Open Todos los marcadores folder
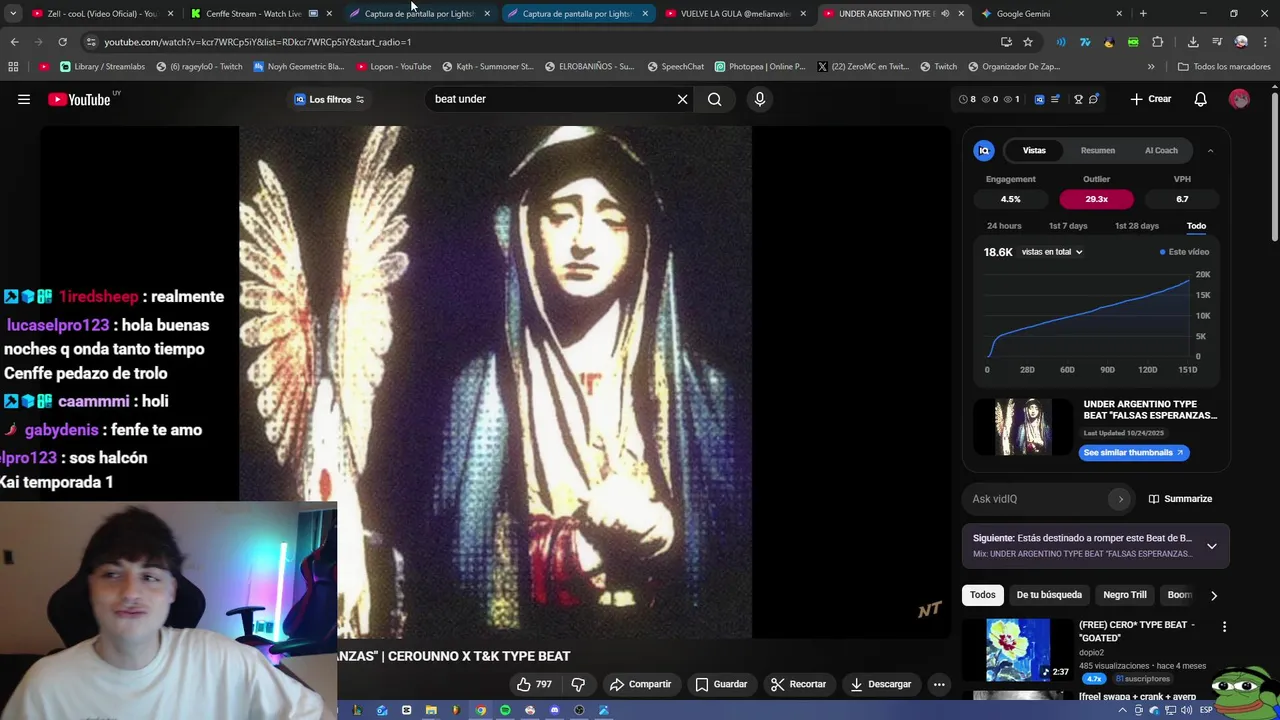The height and width of the screenshot is (720, 1280). coord(1223,67)
